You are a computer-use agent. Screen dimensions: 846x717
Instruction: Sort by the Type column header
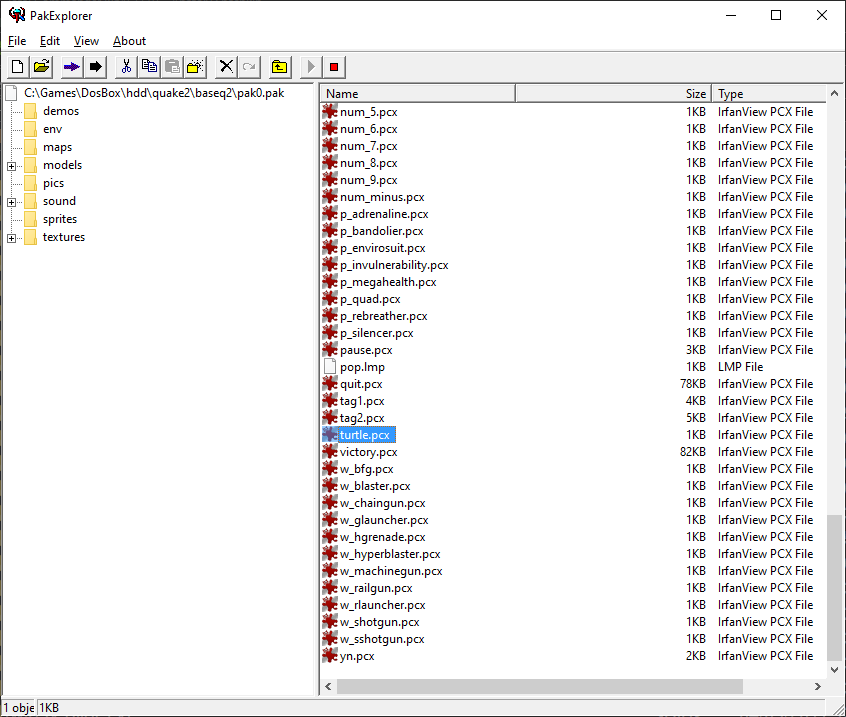tap(769, 94)
